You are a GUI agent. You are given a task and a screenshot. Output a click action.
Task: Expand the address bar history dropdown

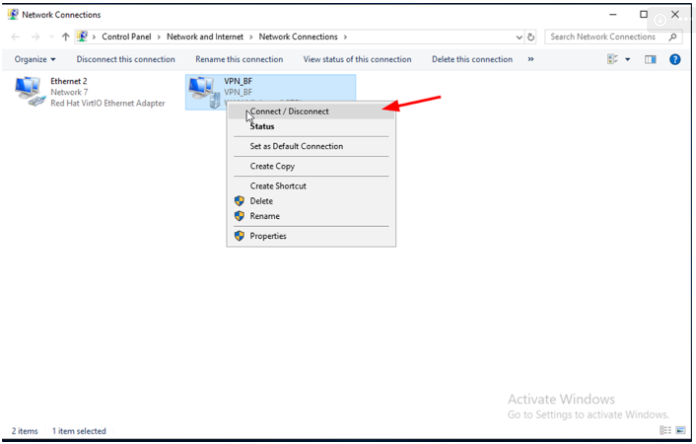point(518,37)
